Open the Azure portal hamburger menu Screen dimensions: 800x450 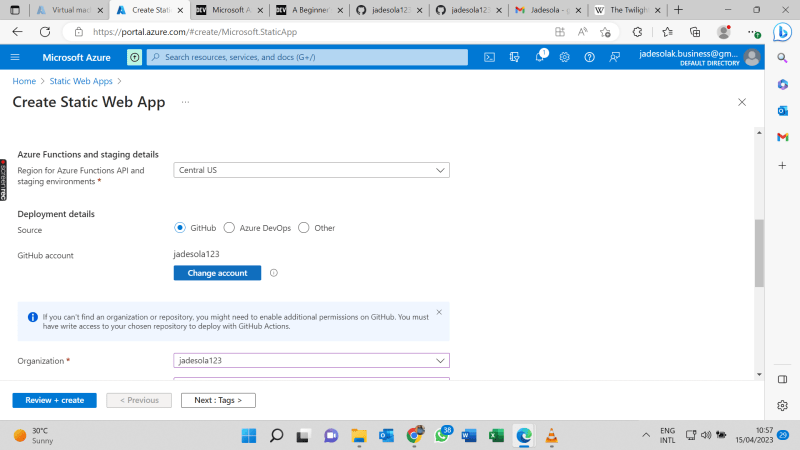[15, 57]
